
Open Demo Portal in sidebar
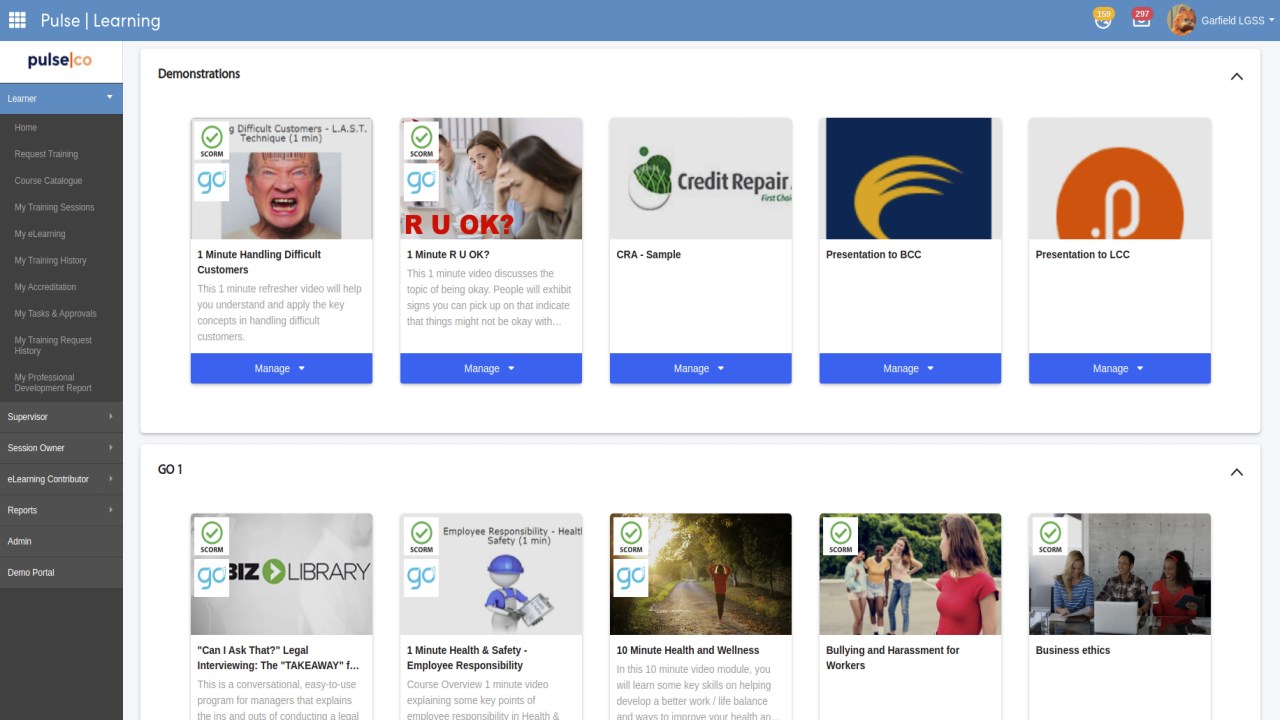(x=31, y=572)
